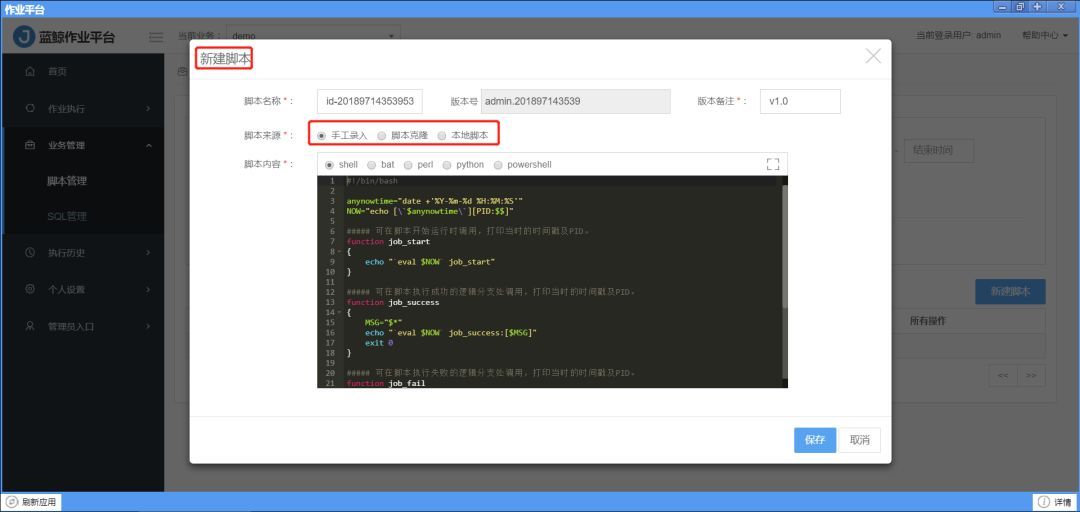Expand the 个人设置 sidebar menu
The width and height of the screenshot is (1080, 512).
click(x=149, y=289)
